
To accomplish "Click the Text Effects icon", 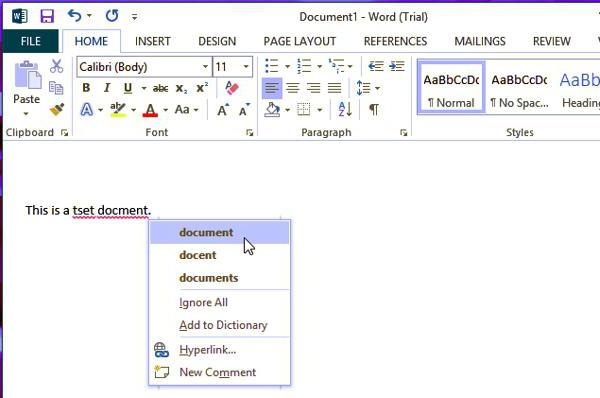I will point(87,110).
